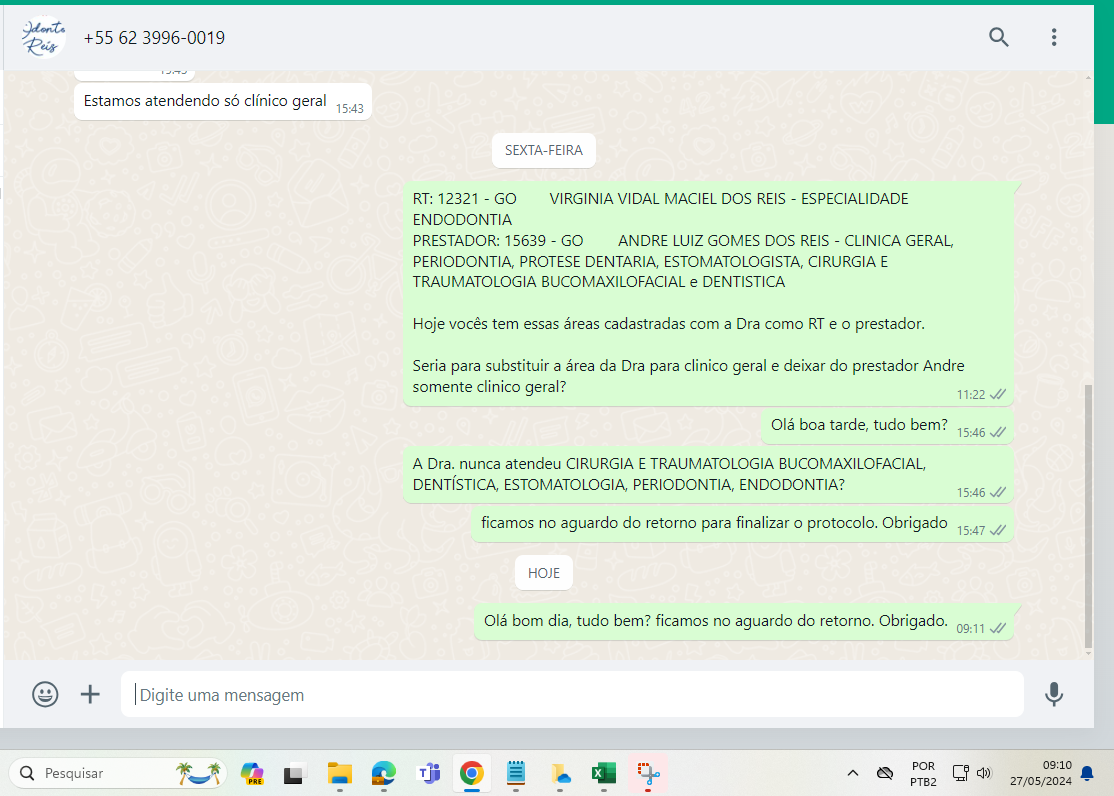
Task: Click the SEXTA-FEIRA date chip
Action: coord(544,150)
